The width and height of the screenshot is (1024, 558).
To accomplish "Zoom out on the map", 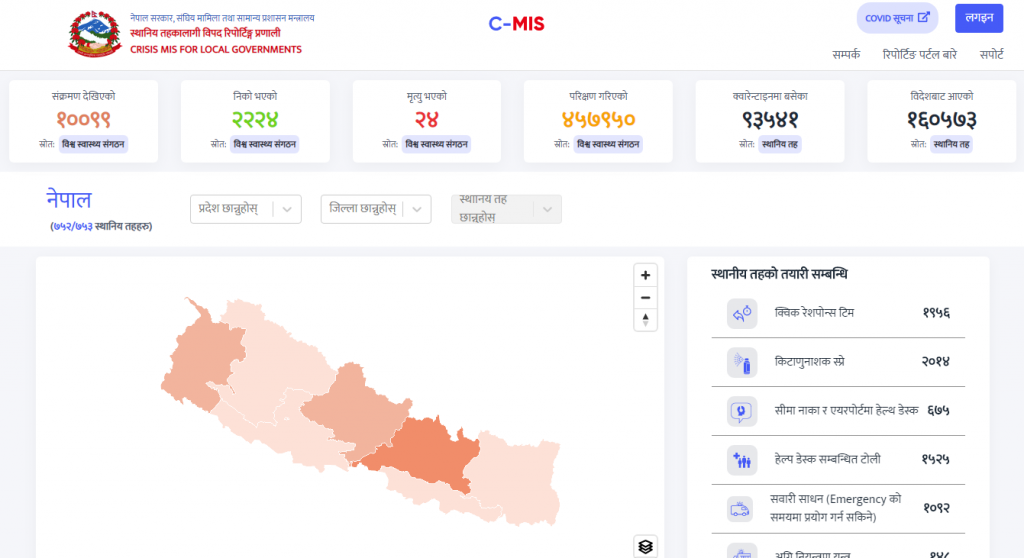I will pos(646,297).
